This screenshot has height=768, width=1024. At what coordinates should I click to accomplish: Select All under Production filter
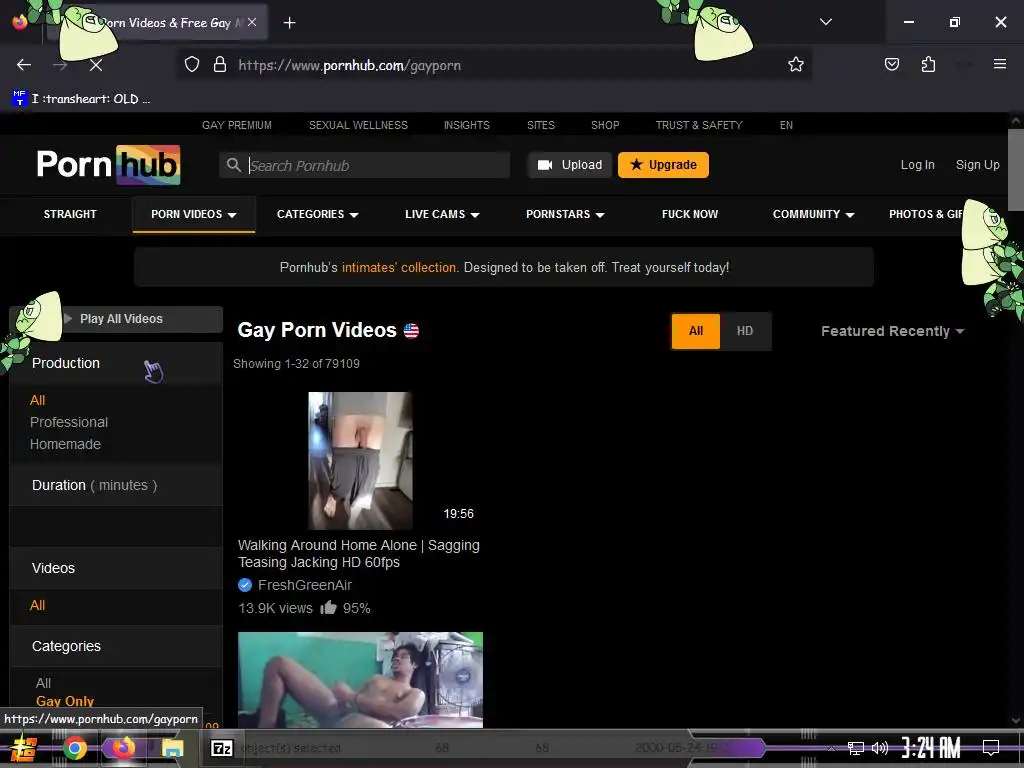coord(37,400)
